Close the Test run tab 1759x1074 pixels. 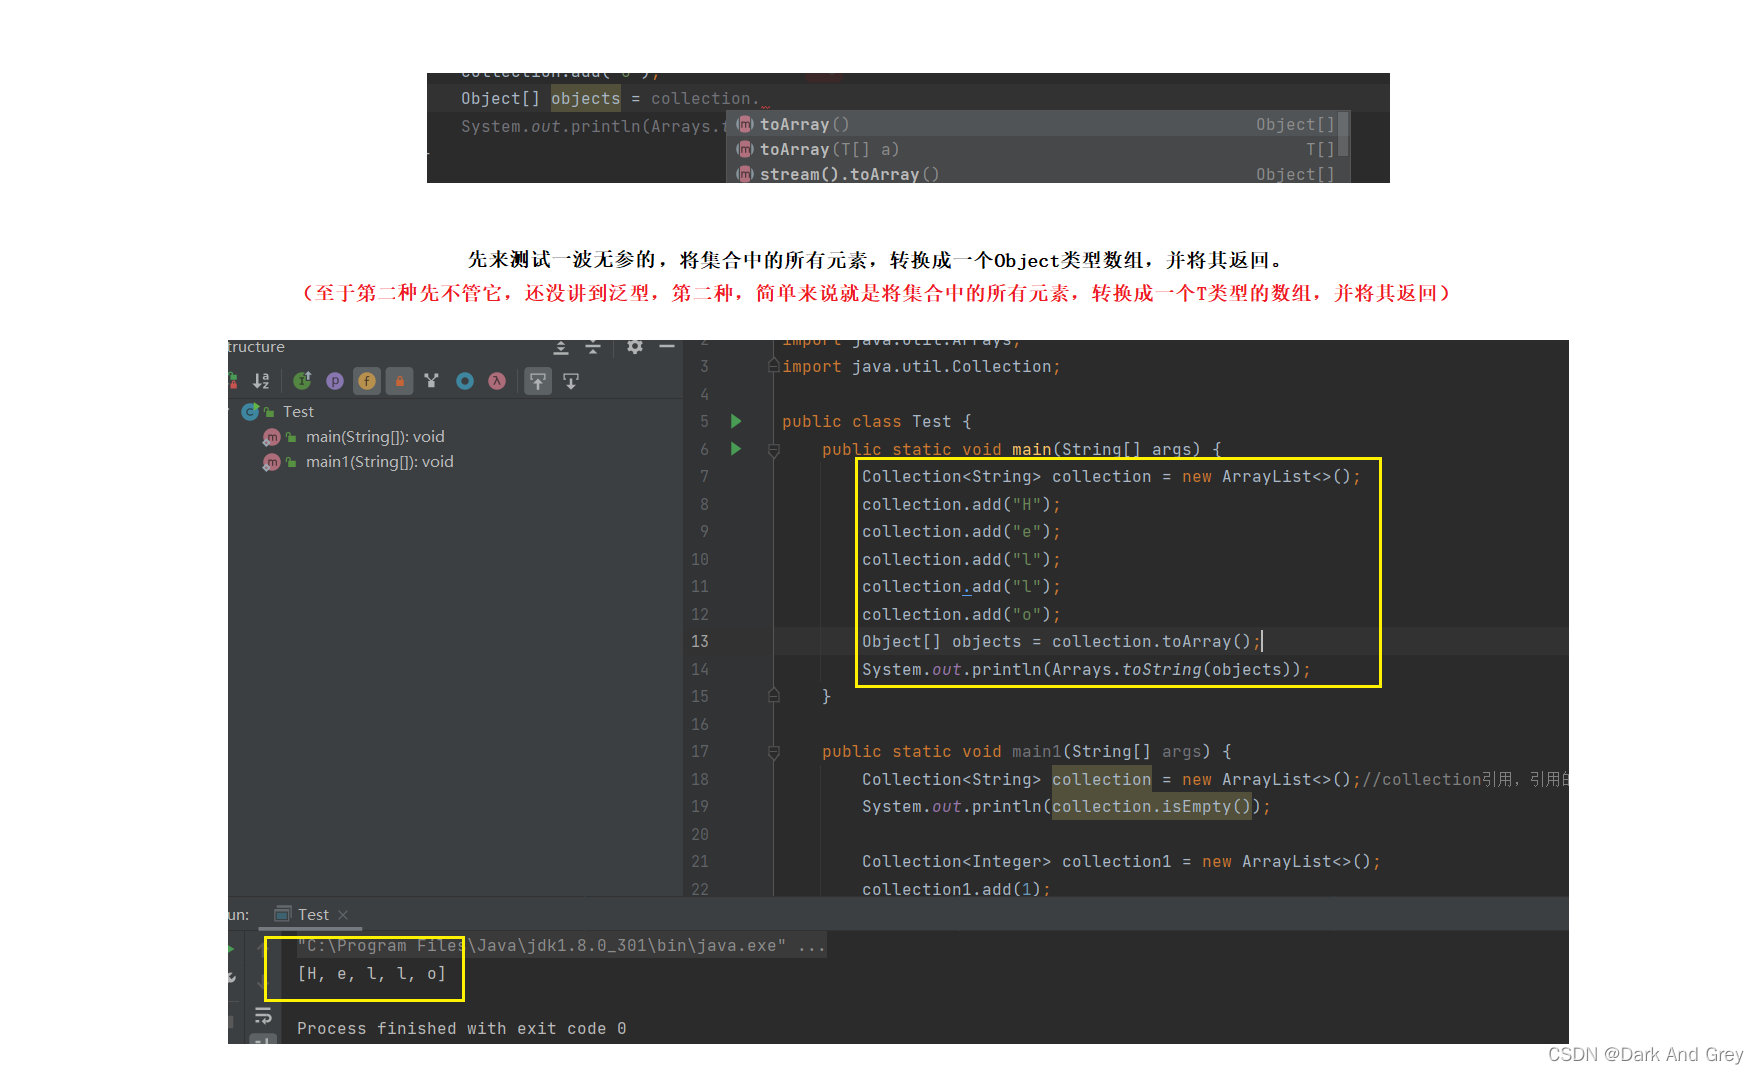tap(343, 915)
